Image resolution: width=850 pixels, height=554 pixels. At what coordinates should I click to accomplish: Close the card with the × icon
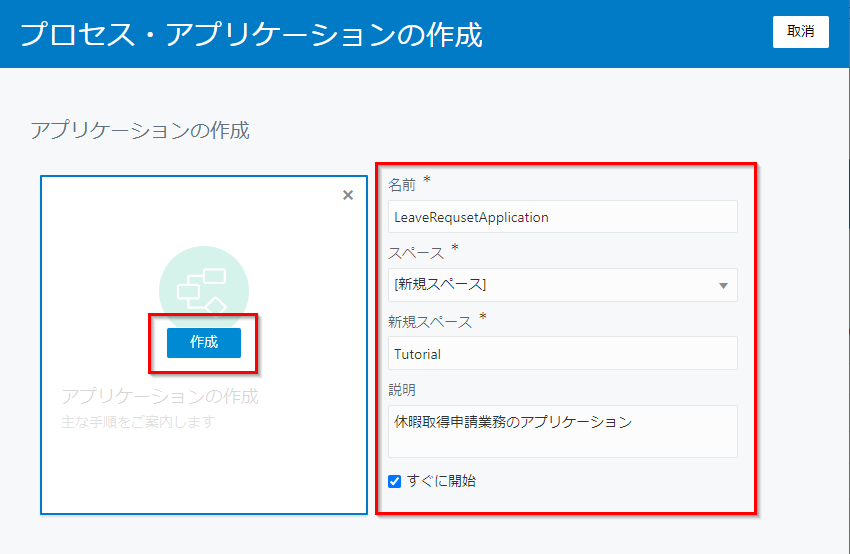(348, 195)
